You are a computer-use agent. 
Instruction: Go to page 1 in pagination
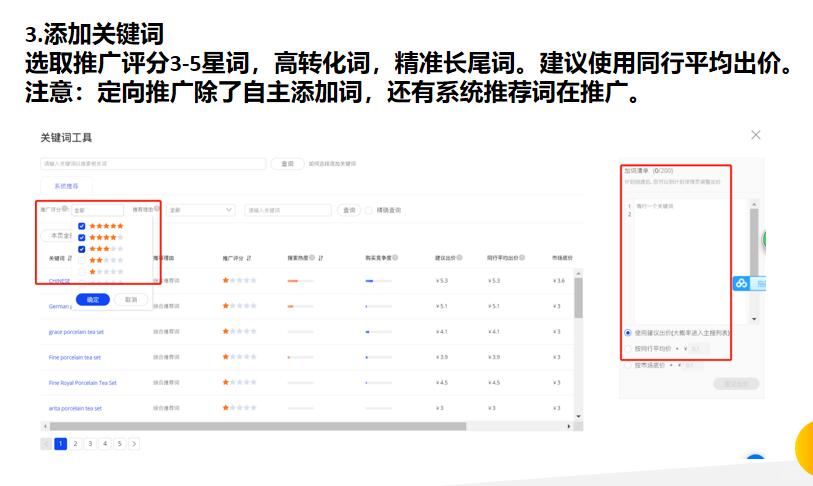[61, 443]
